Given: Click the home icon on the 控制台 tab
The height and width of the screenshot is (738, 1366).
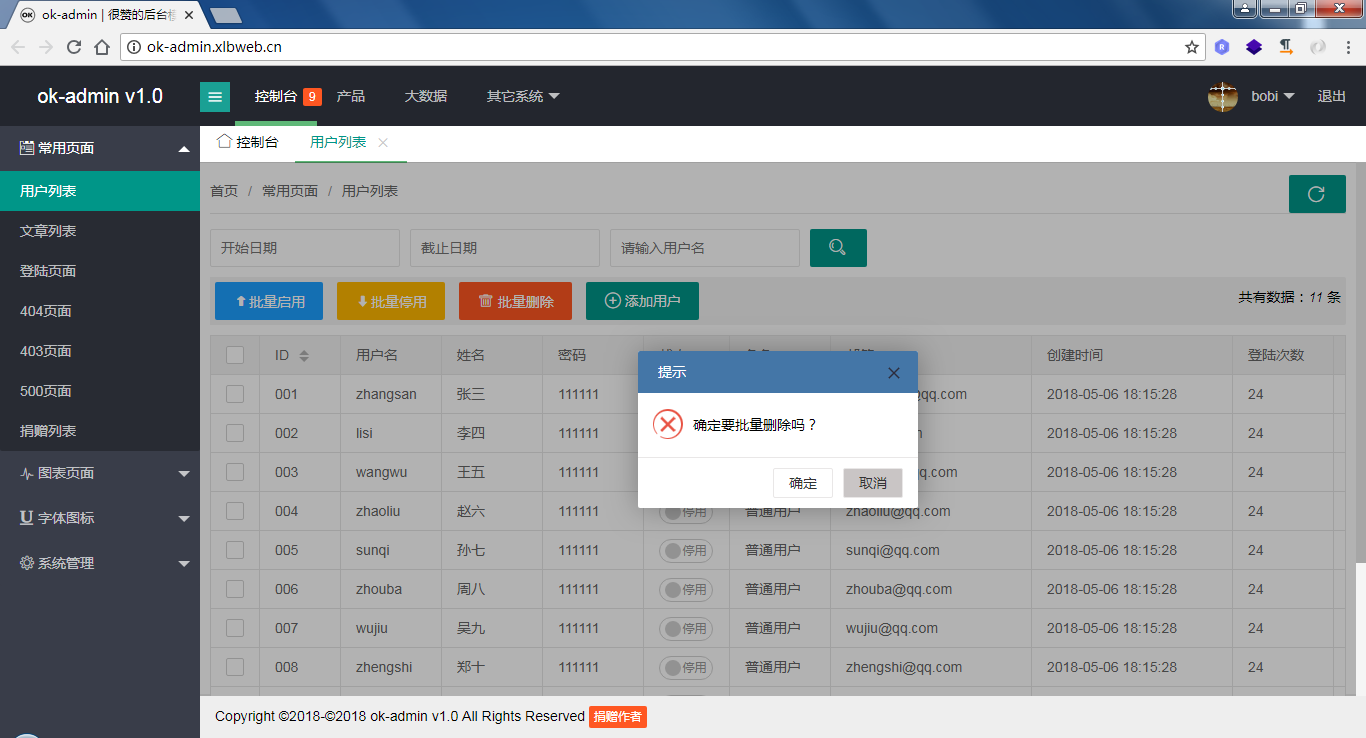Looking at the screenshot, I should 225,143.
